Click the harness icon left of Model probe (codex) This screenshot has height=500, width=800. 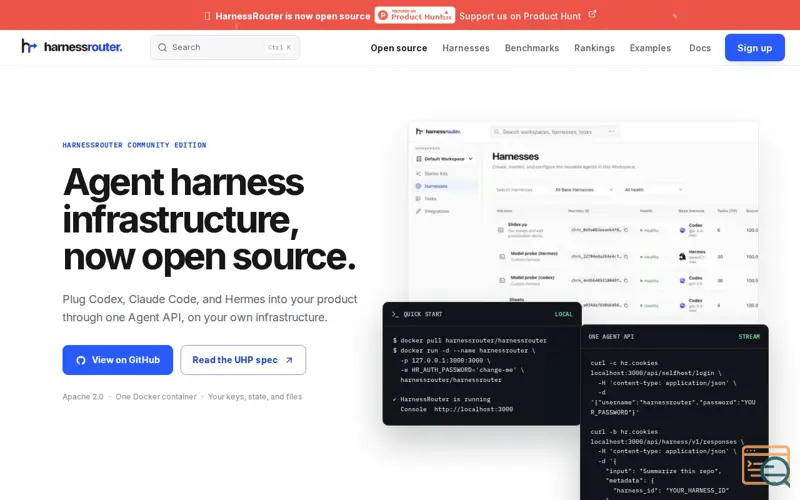point(502,281)
